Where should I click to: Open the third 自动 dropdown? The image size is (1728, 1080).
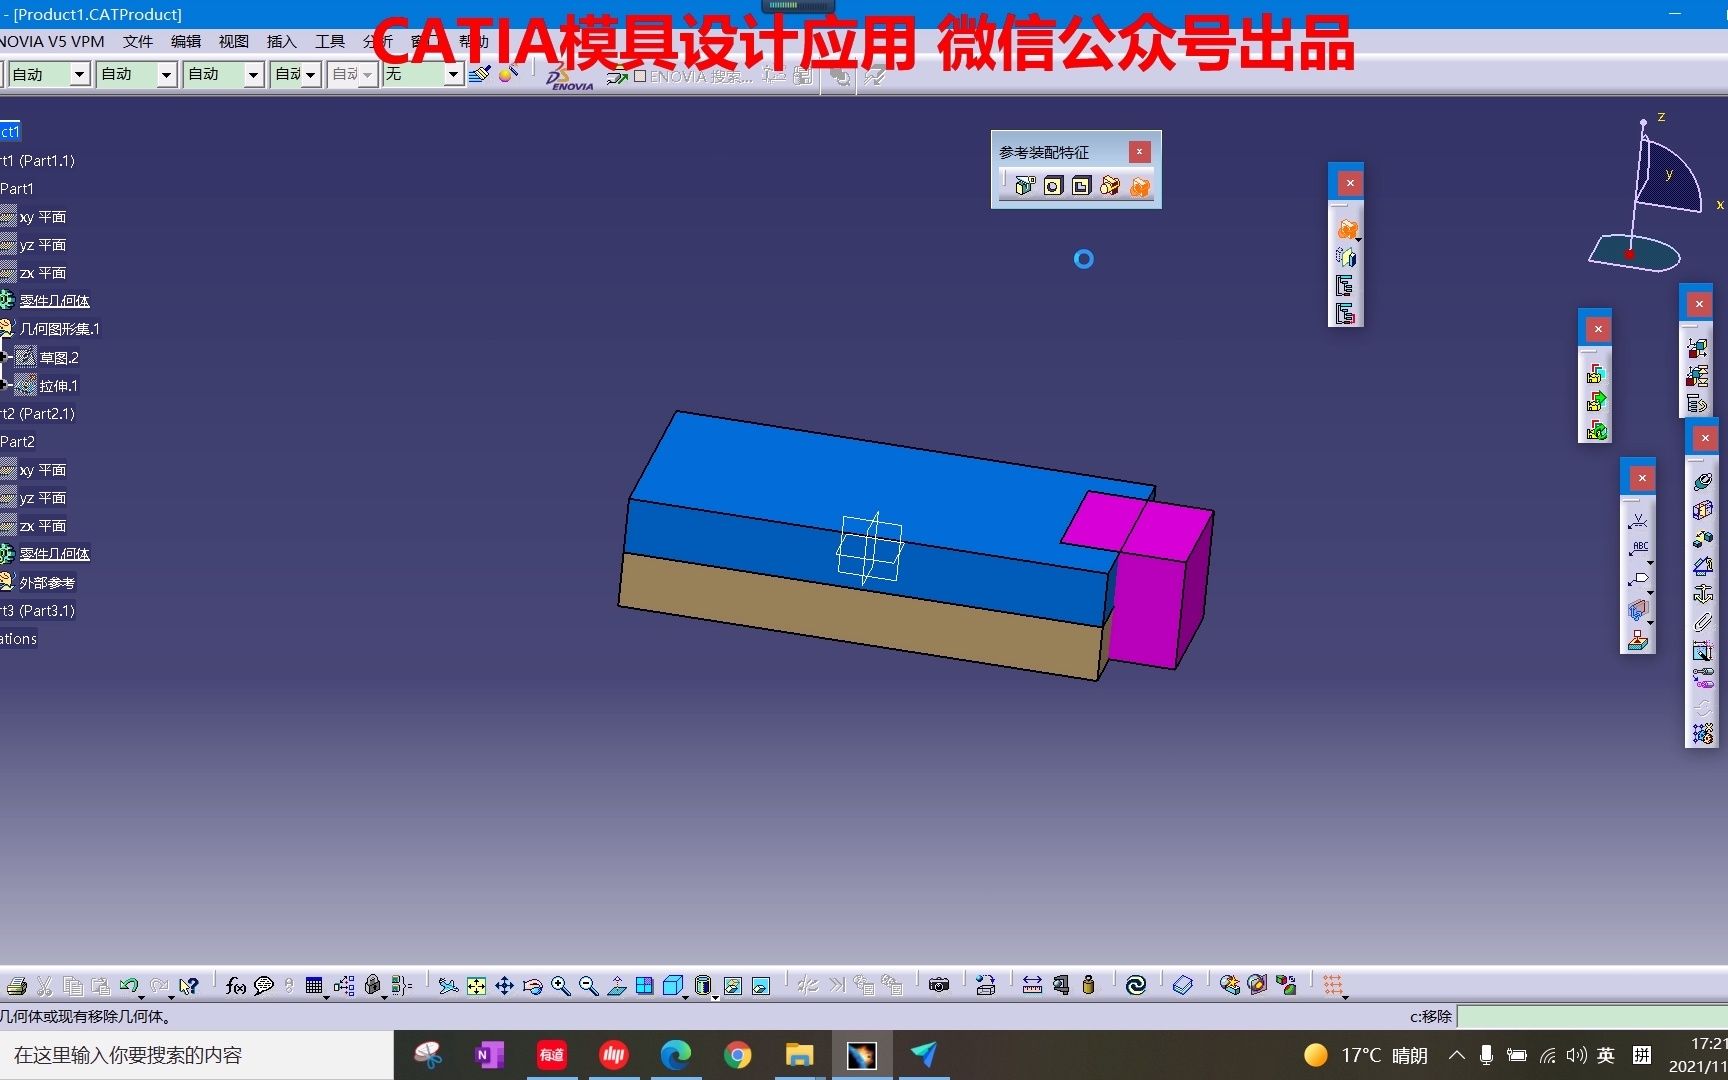(x=254, y=75)
